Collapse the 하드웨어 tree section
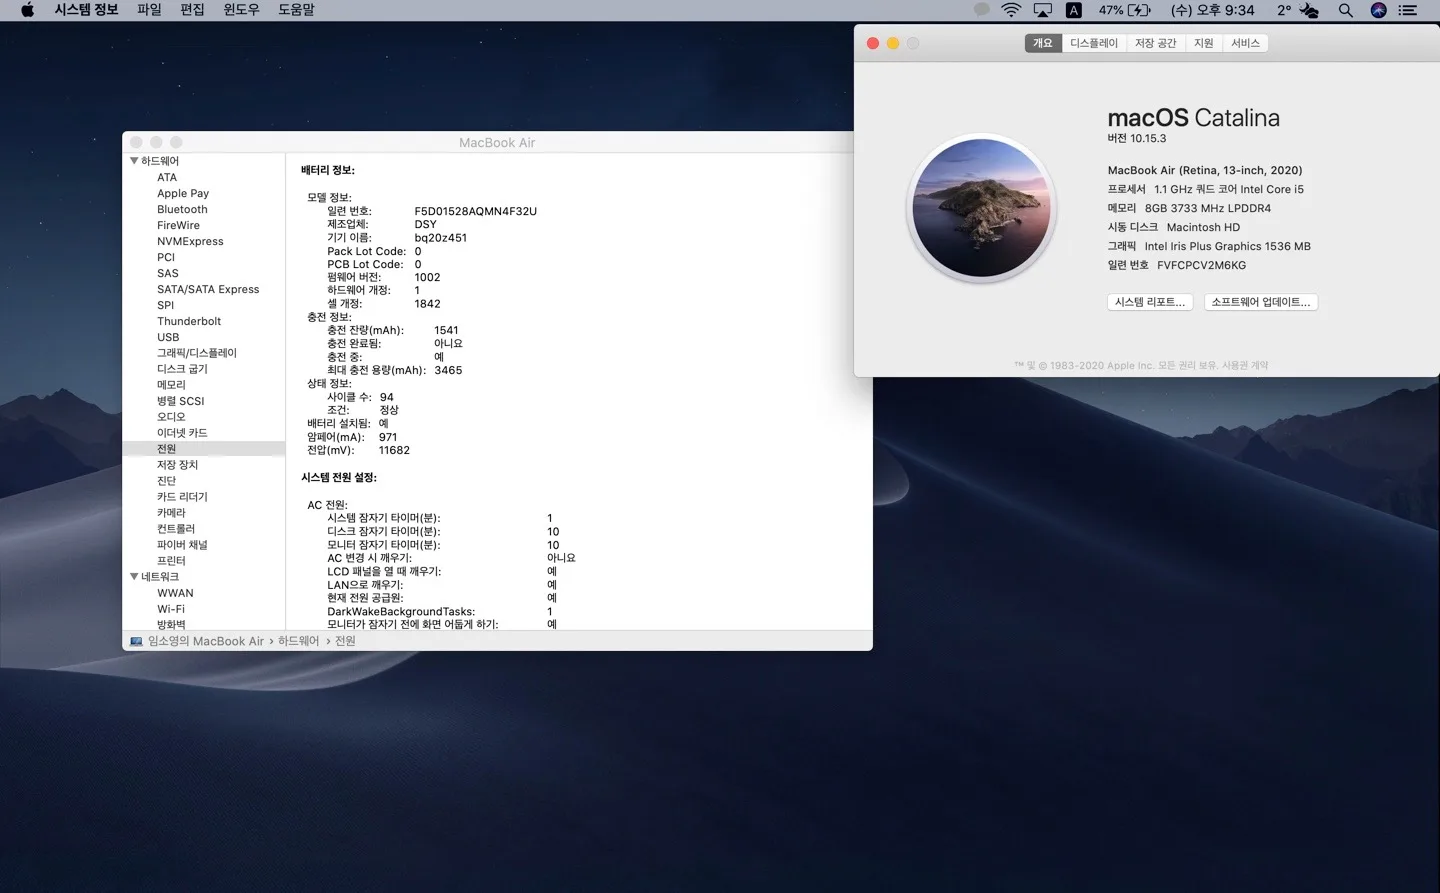This screenshot has width=1440, height=893. [134, 161]
